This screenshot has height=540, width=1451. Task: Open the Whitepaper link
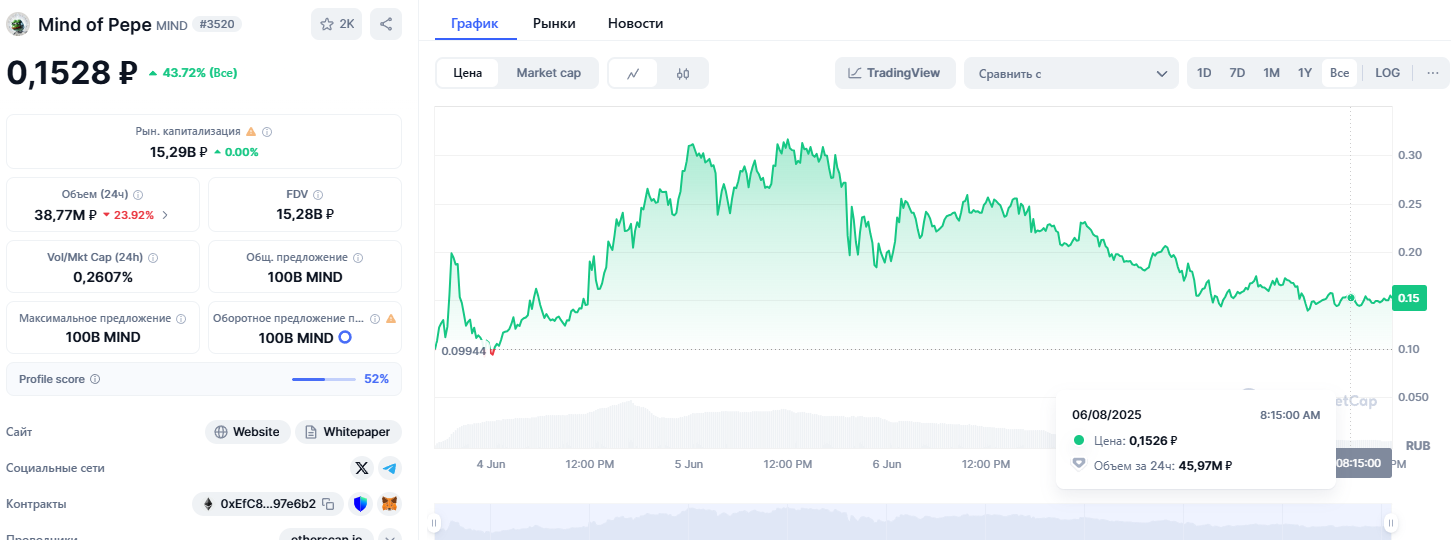348,432
